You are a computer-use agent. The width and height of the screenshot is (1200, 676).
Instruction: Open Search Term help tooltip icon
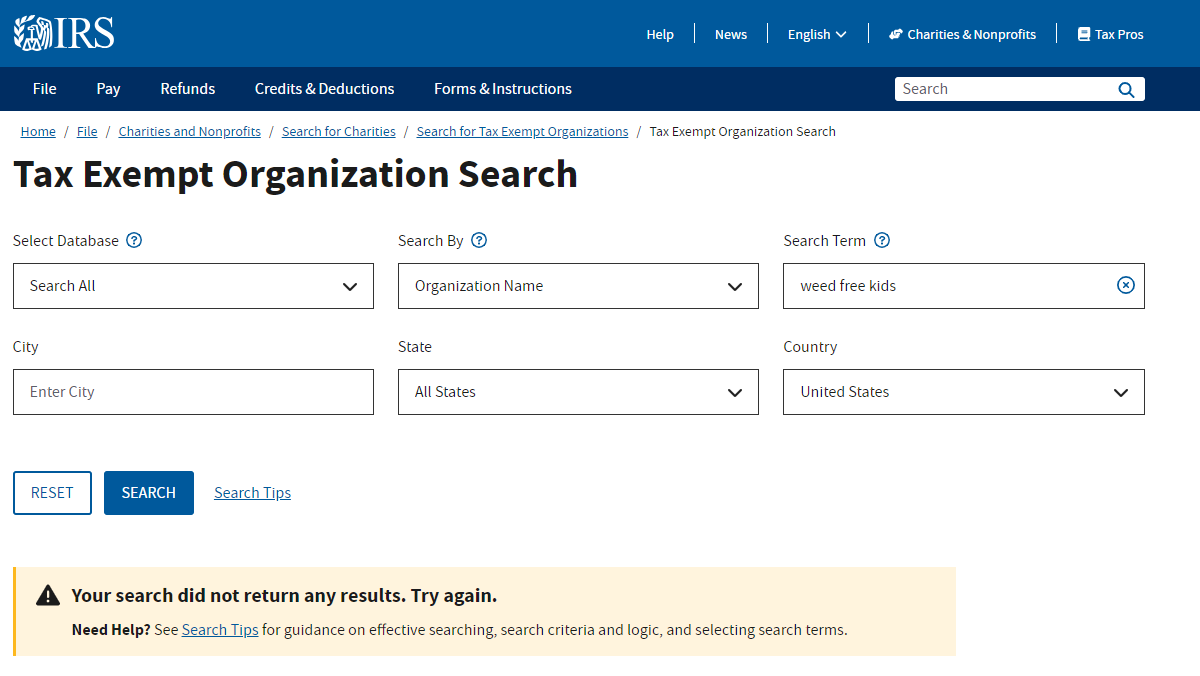881,240
